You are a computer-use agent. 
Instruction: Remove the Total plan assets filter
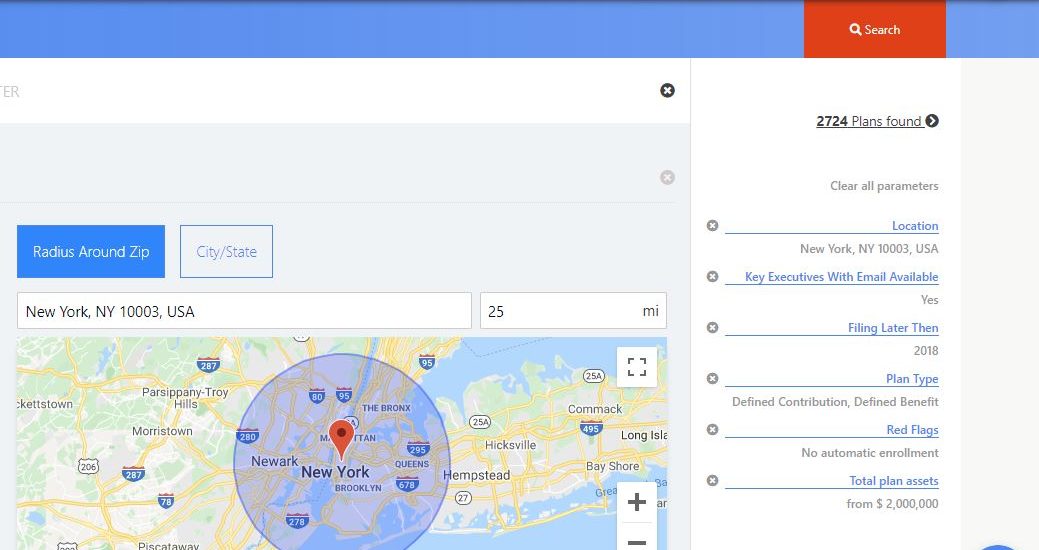pyautogui.click(x=712, y=481)
